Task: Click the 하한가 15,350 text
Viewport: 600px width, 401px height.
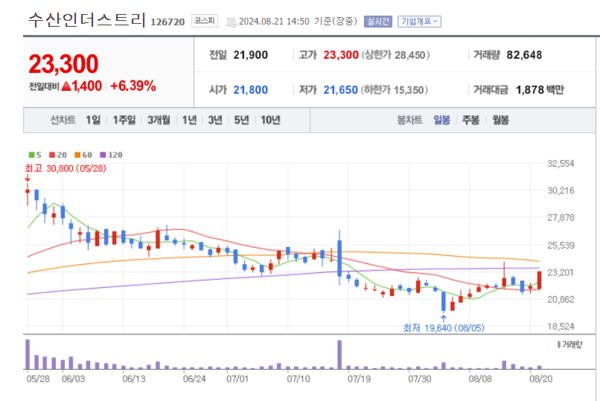Action: point(395,90)
